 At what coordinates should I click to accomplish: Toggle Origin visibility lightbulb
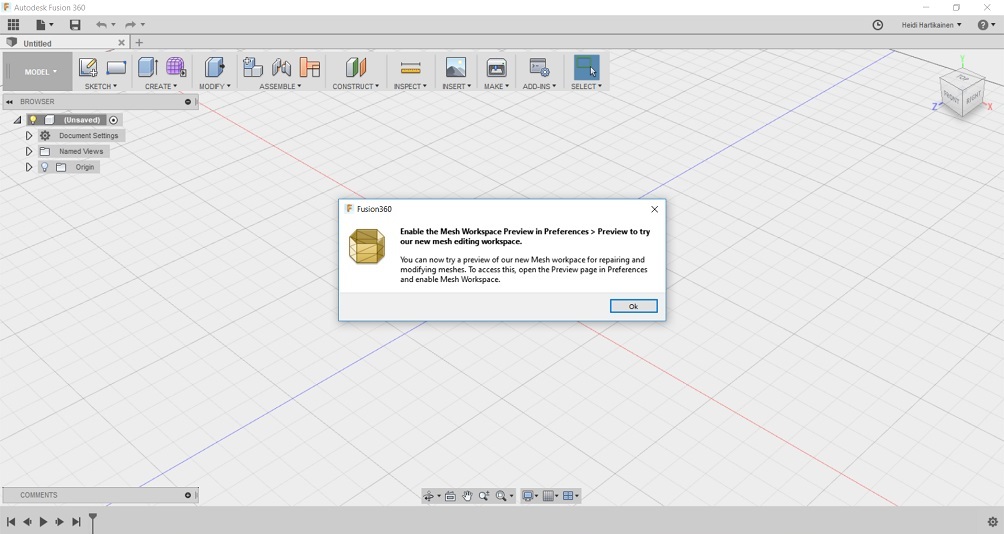coord(44,167)
